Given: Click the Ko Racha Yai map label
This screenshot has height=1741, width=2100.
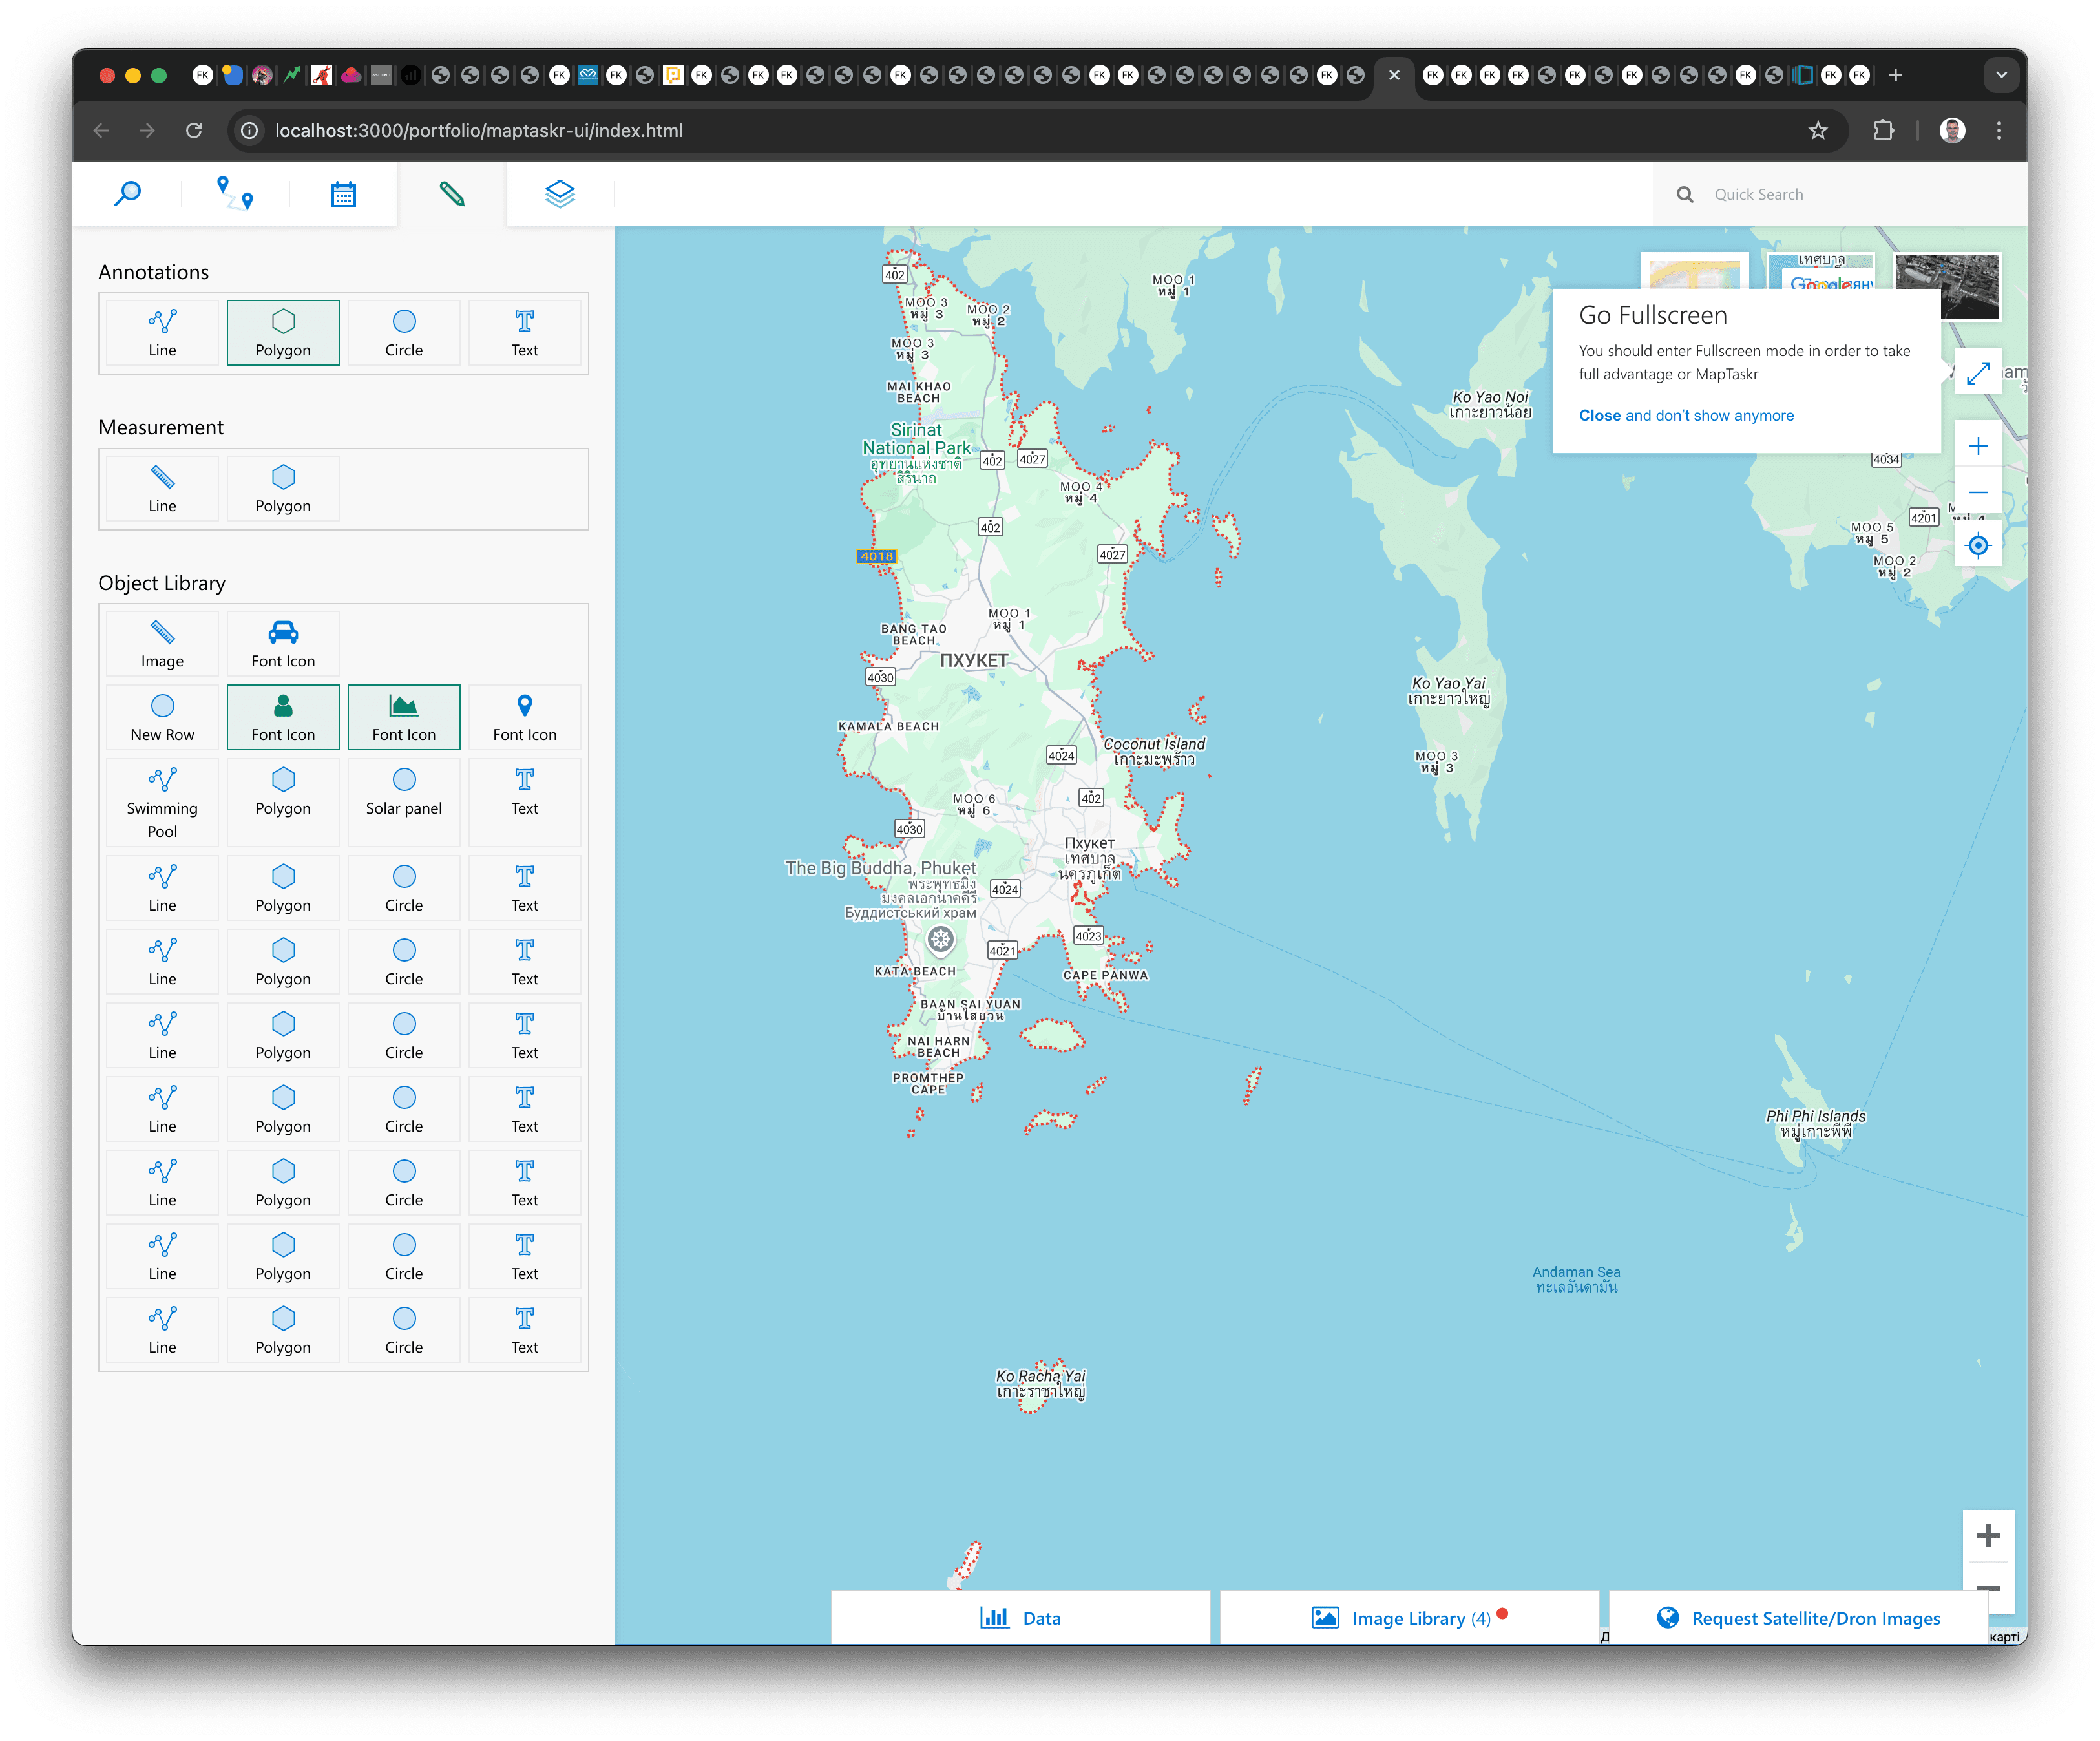Looking at the screenshot, I should coord(1040,1383).
